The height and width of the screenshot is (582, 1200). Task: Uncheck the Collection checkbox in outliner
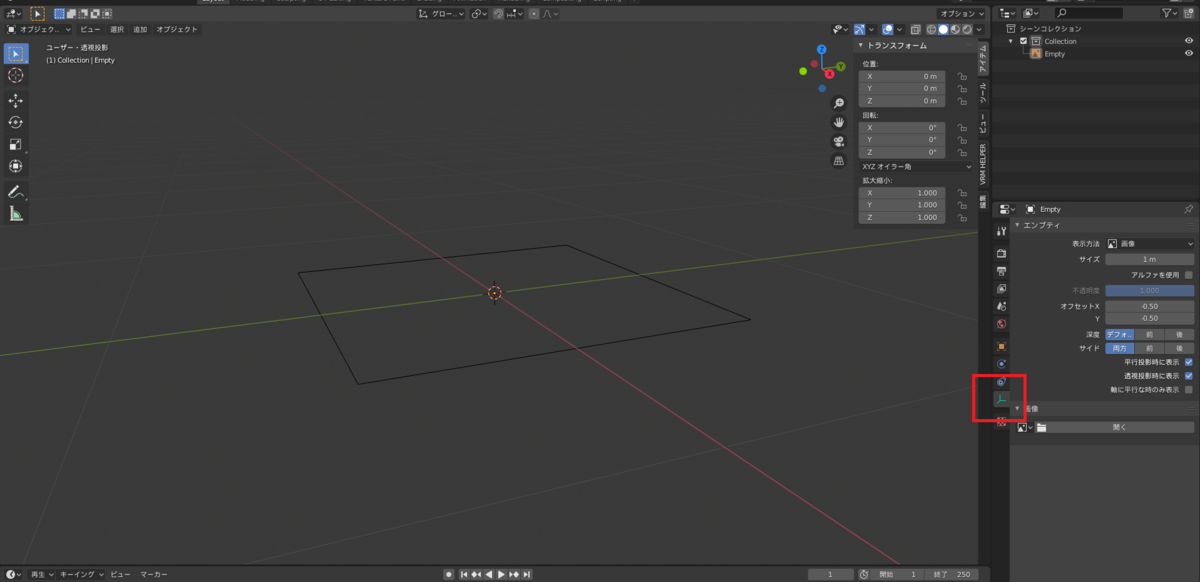[x=1023, y=41]
